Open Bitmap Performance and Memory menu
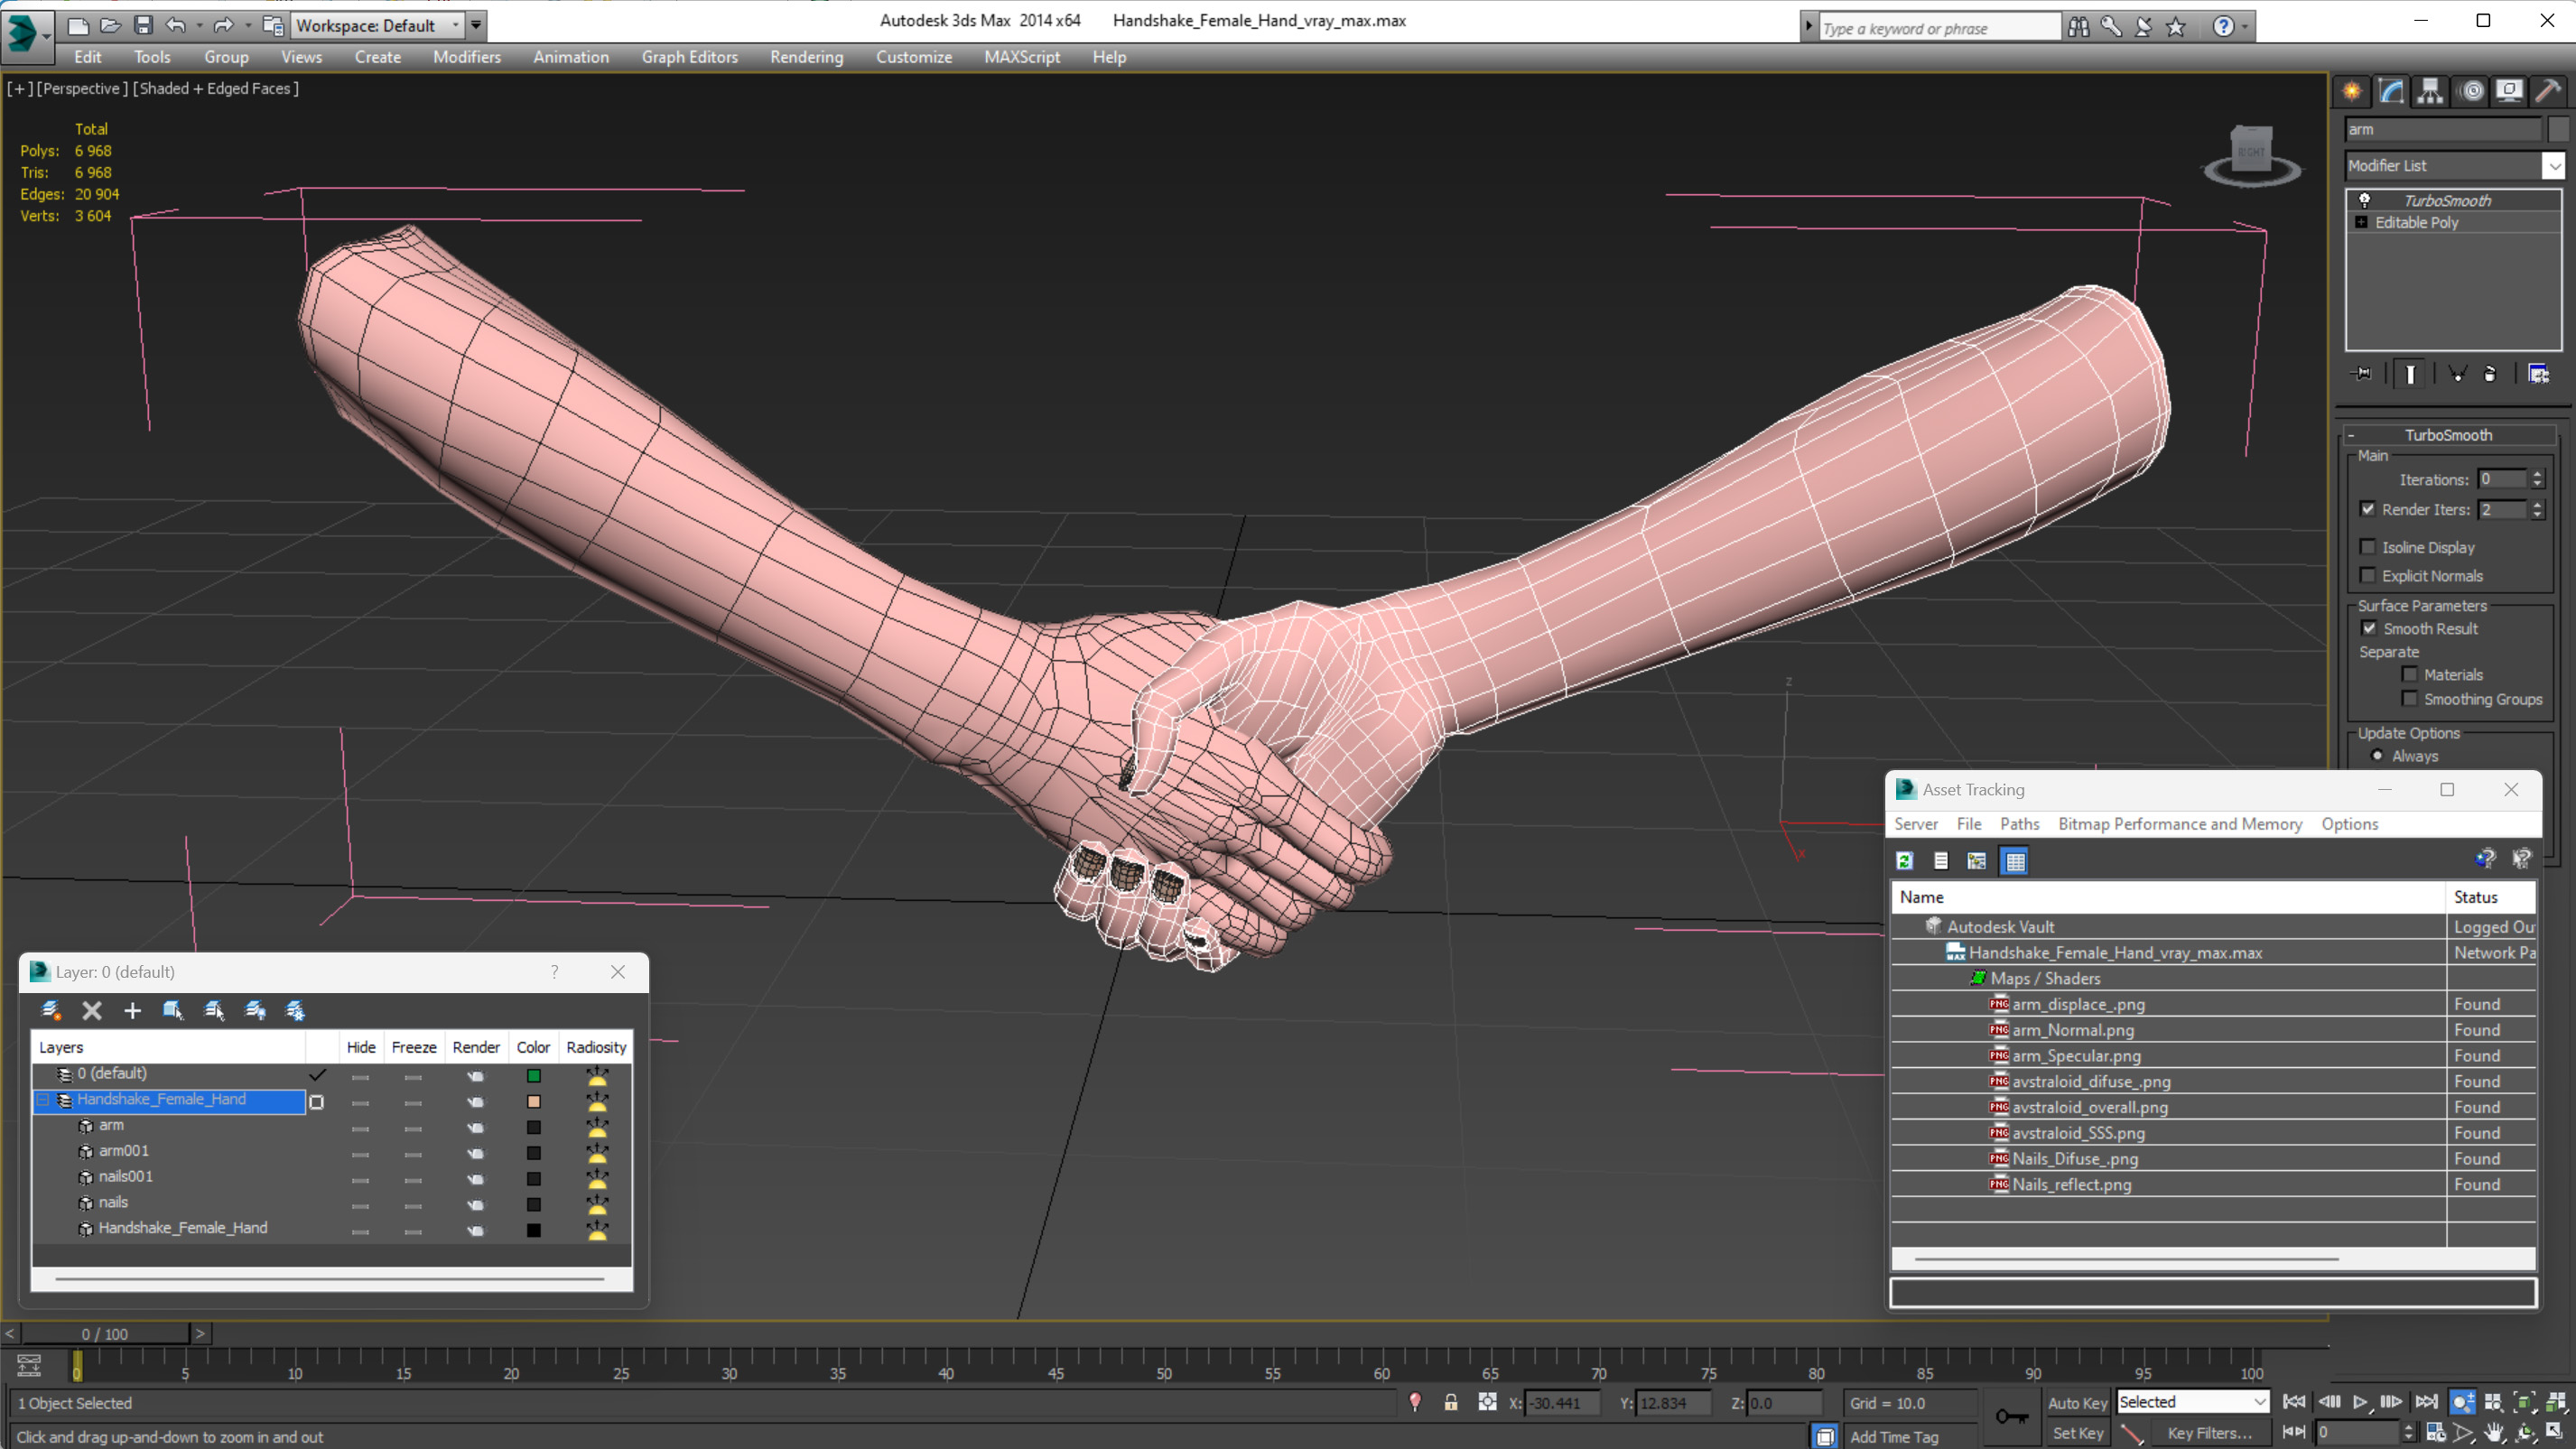Screen dimensions: 2576x1449 point(2180,823)
